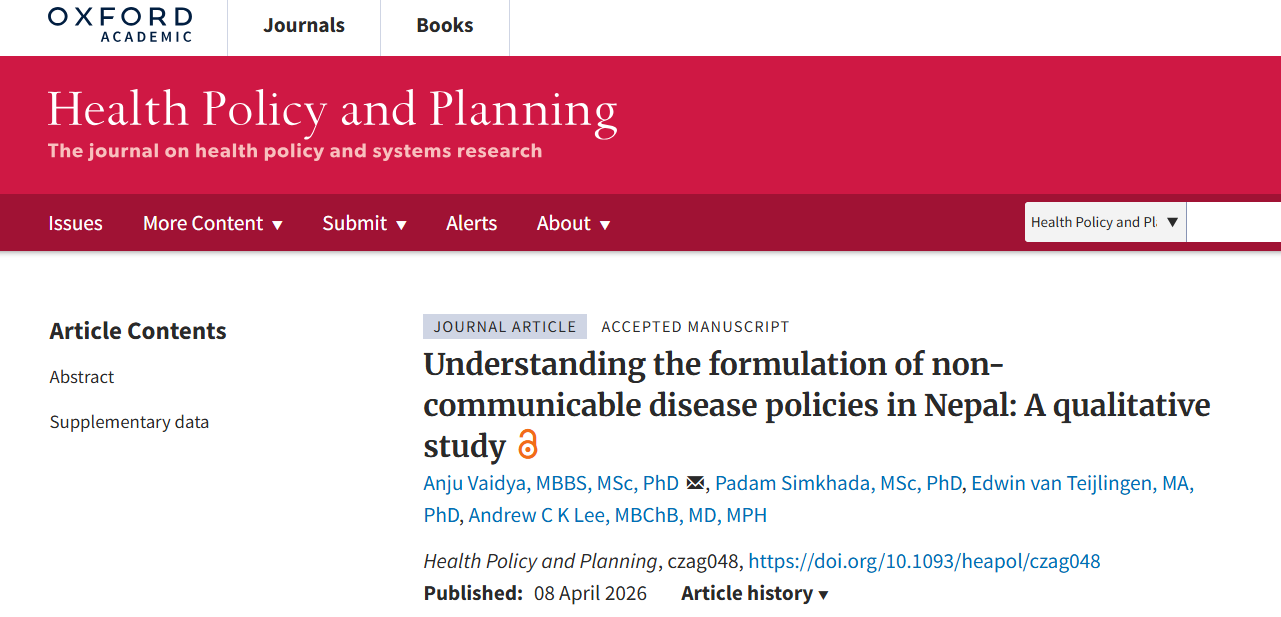Click into the search input field
Screen dimensions: 1281x617
[x=1234, y=222]
